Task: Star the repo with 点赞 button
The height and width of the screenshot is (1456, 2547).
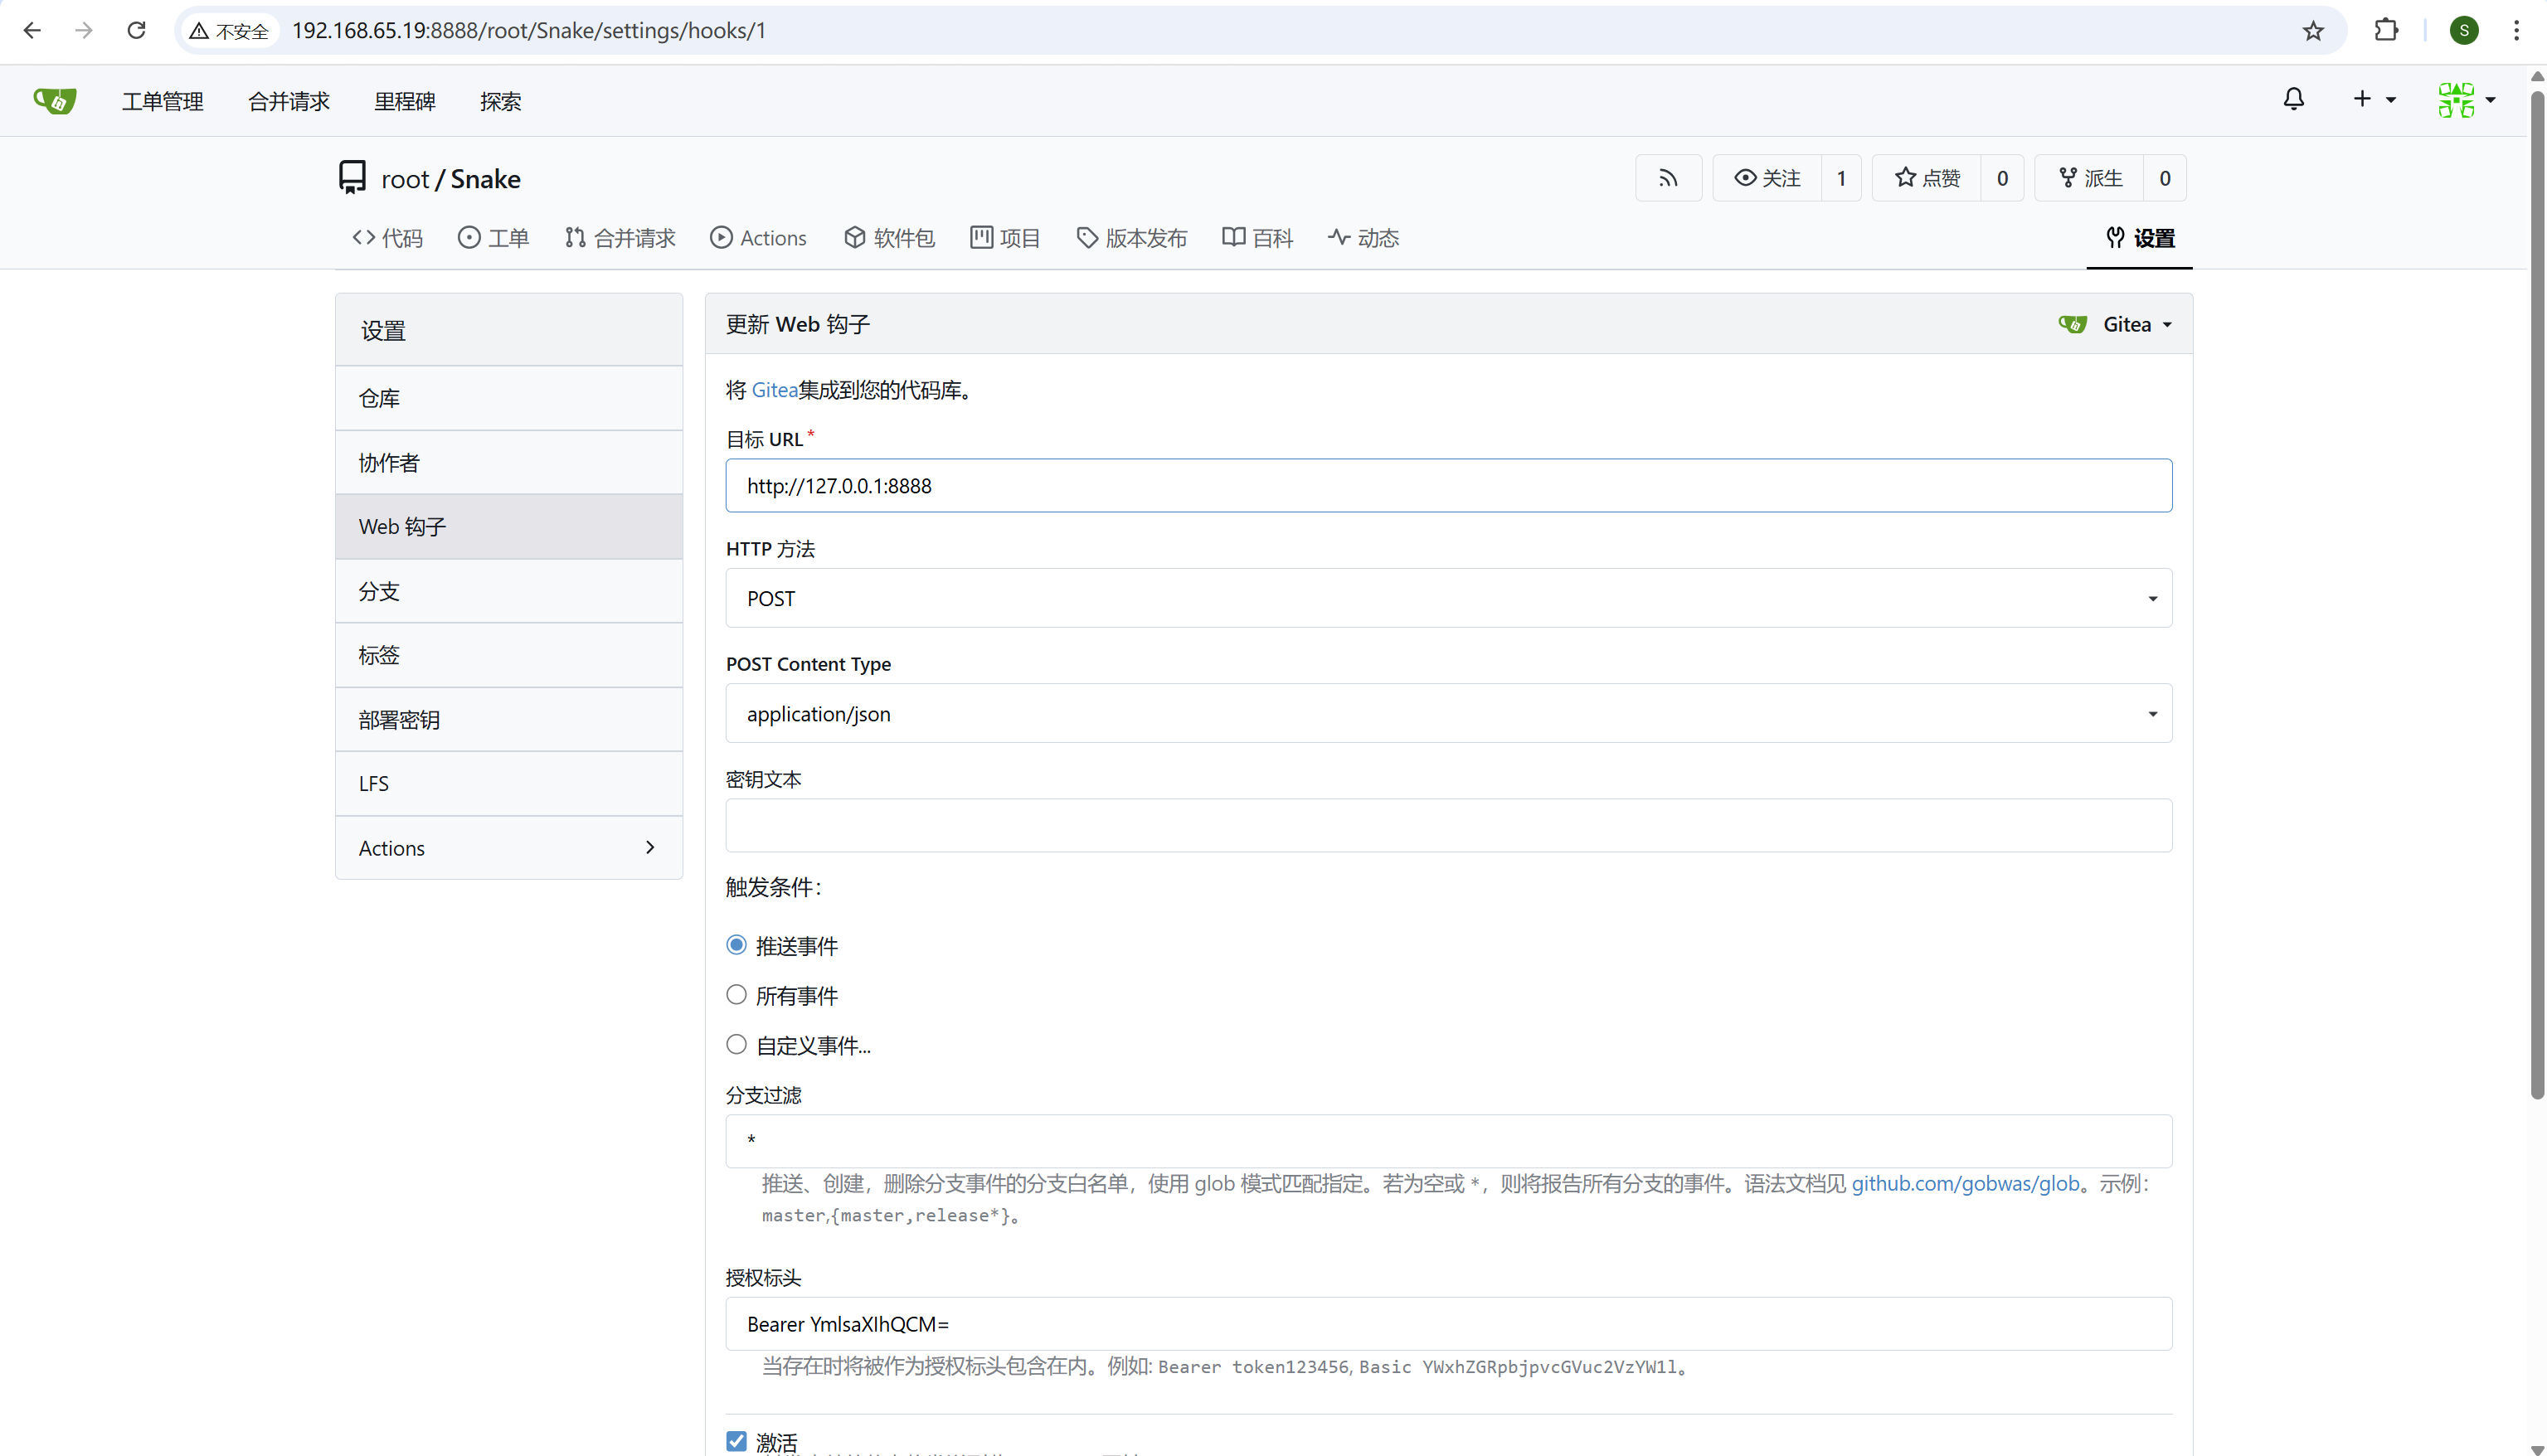Action: coord(1927,178)
